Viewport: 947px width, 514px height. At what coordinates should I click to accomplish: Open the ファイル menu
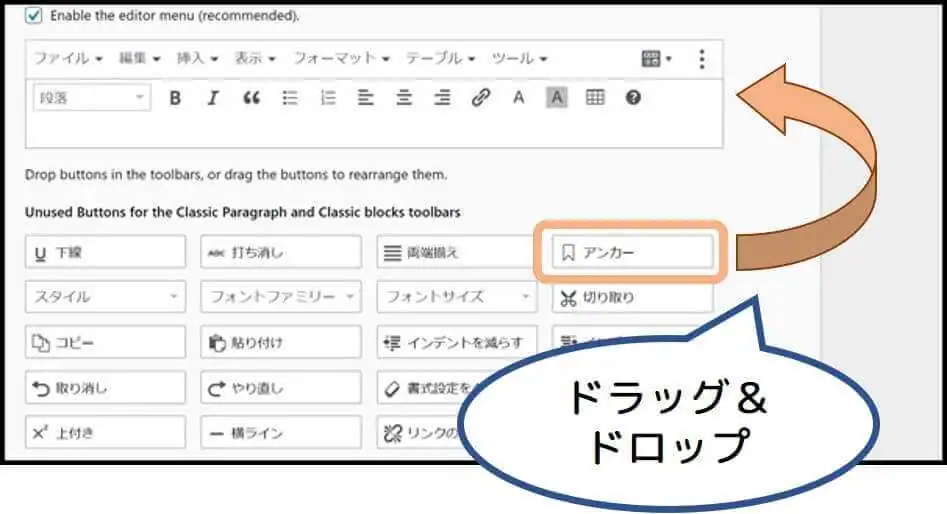tap(68, 58)
